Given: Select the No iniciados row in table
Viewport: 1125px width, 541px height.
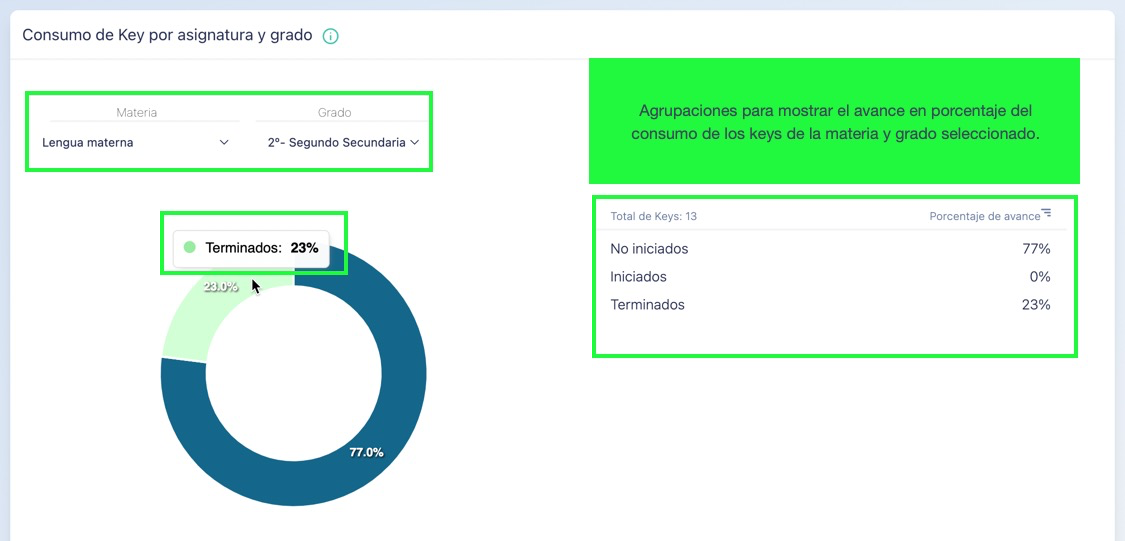Looking at the screenshot, I should click(x=830, y=249).
